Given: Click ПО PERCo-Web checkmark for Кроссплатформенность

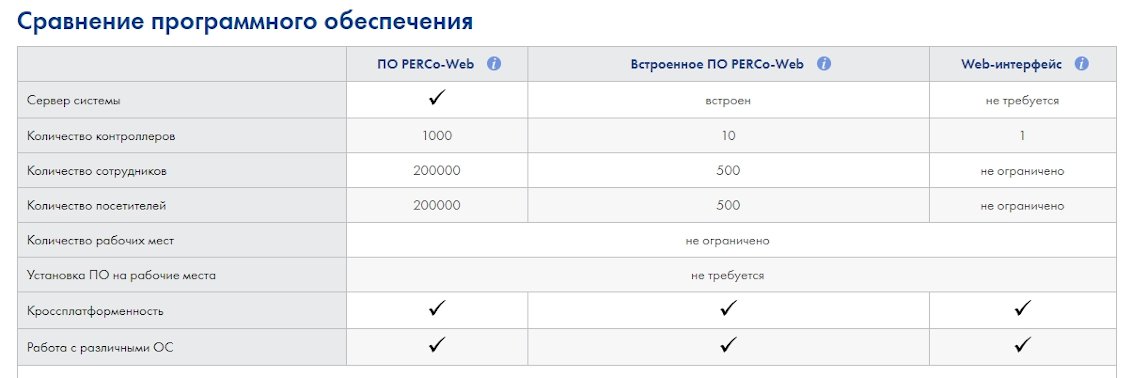Looking at the screenshot, I should click(437, 309).
